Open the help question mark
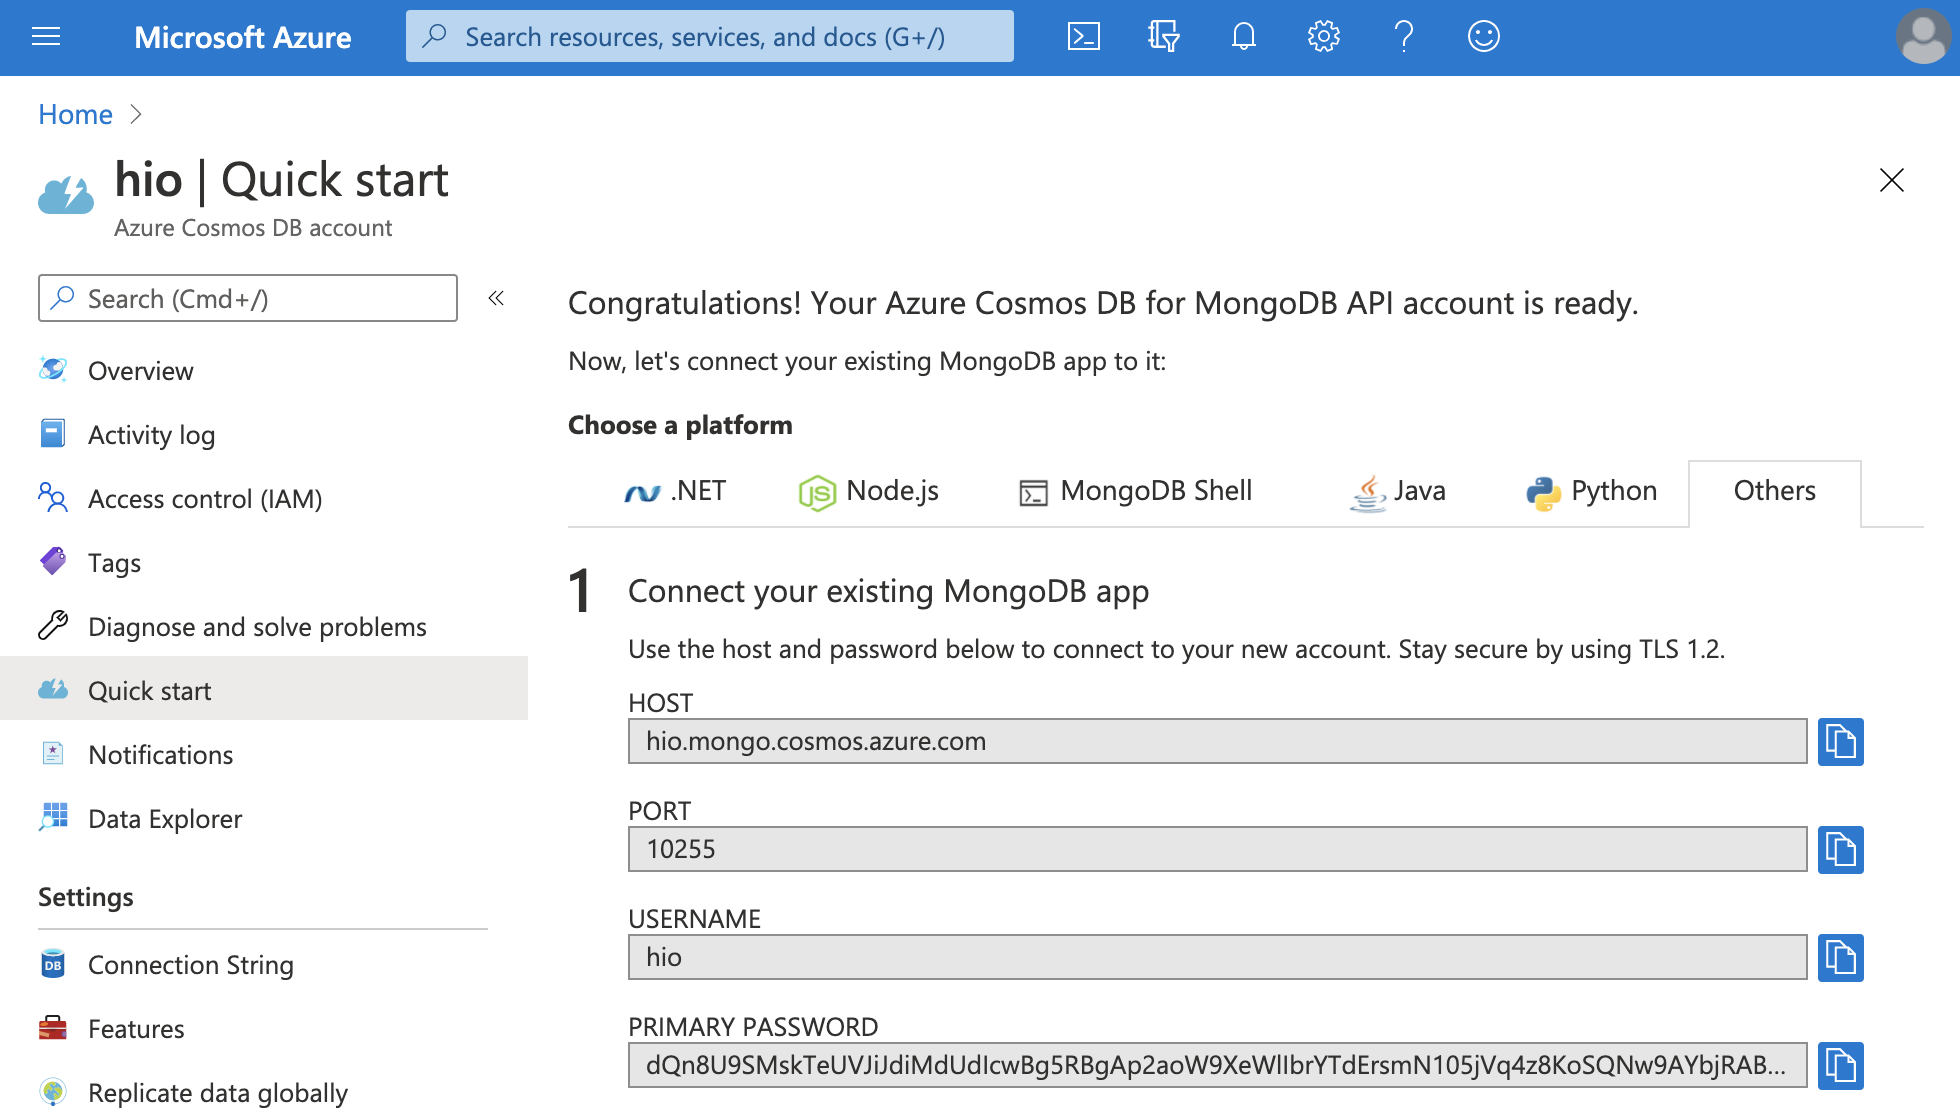 pyautogui.click(x=1403, y=37)
